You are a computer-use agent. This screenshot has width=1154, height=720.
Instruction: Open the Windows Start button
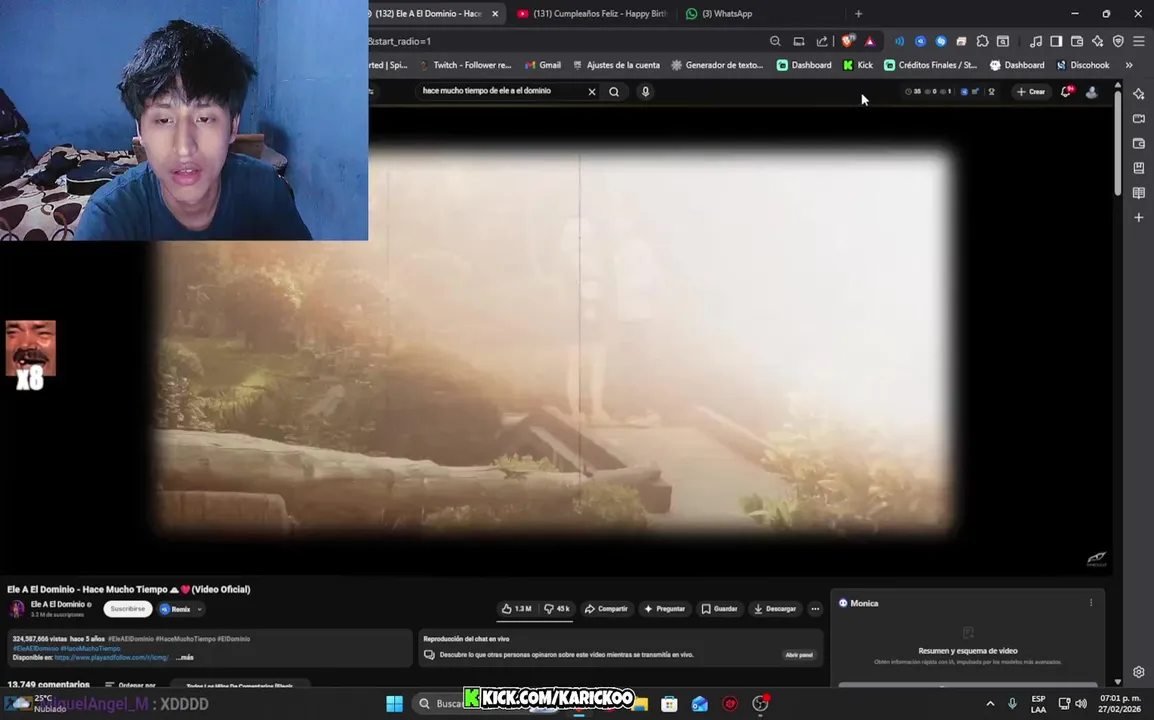394,704
